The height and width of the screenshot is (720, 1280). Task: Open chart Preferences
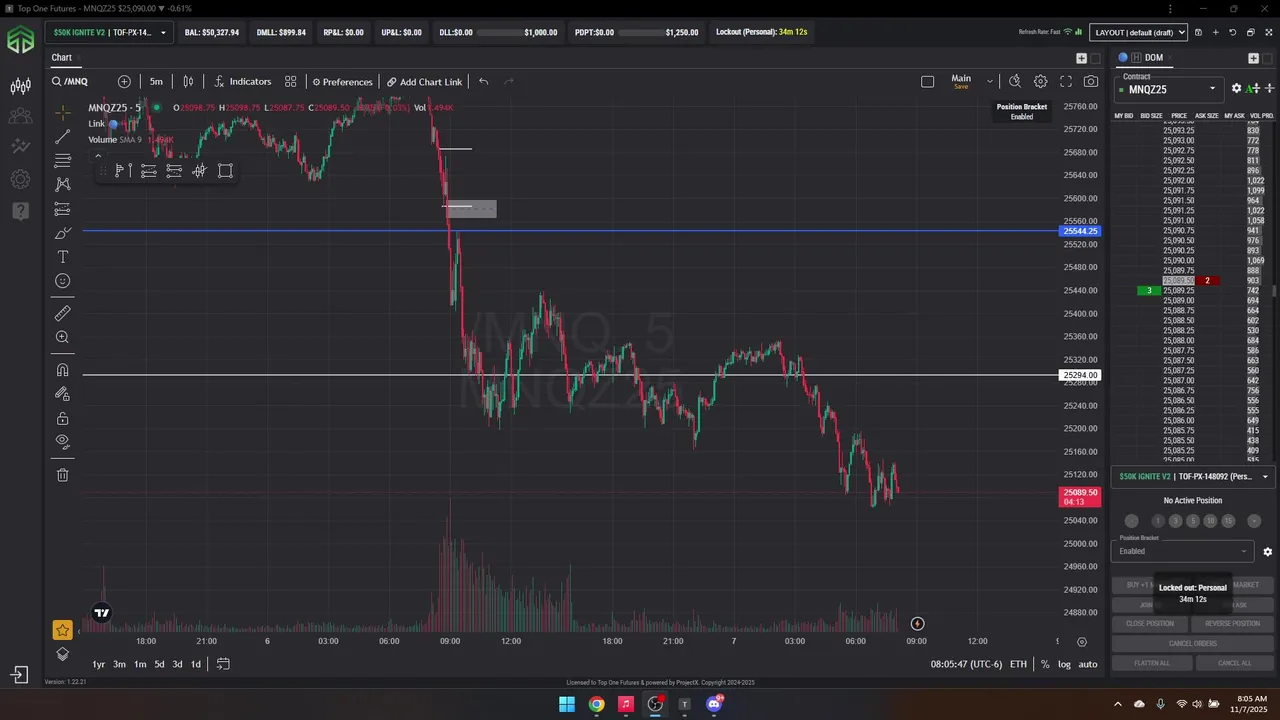pyautogui.click(x=342, y=82)
